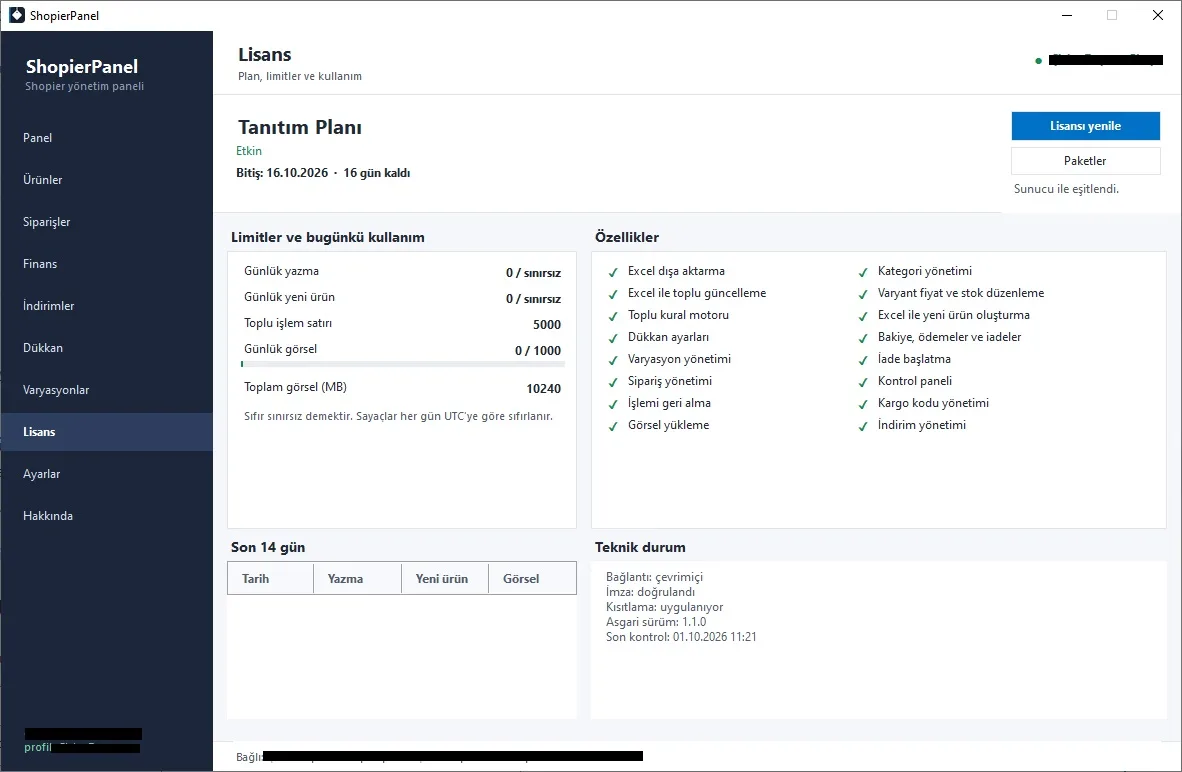Viewport: 1182px width, 772px height.
Task: Click the green connection status dot
Action: (1039, 60)
